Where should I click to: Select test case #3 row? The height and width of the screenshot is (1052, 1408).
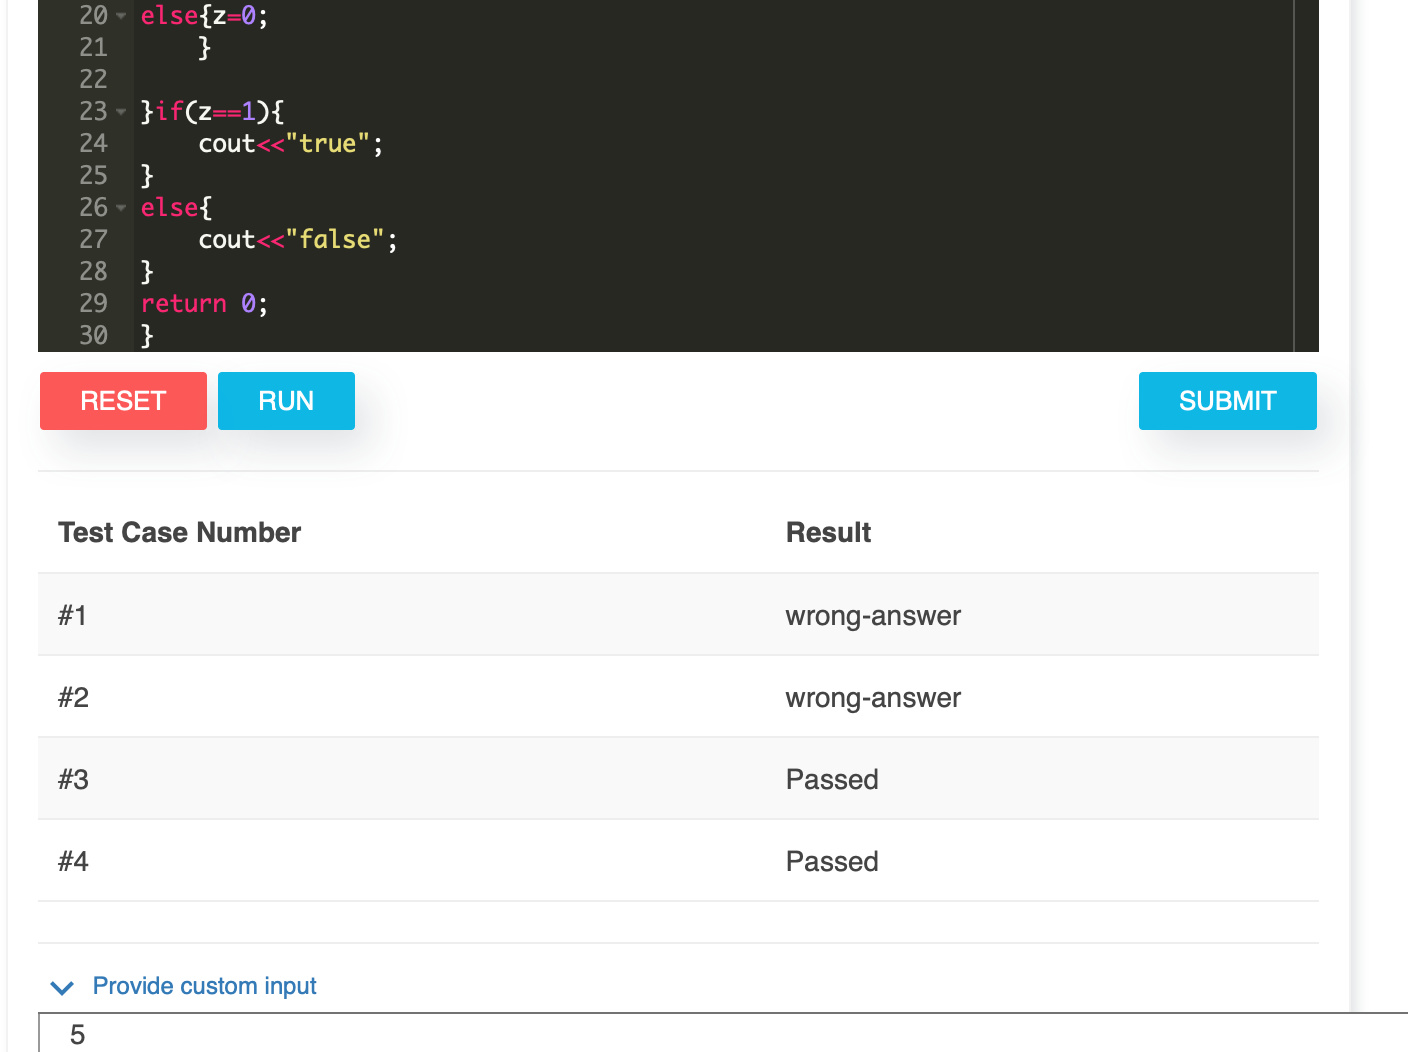pyautogui.click(x=678, y=779)
